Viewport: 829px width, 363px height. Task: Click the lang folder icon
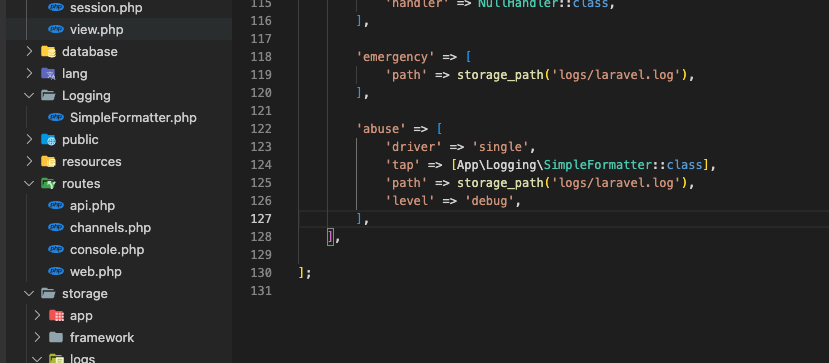click(48, 73)
